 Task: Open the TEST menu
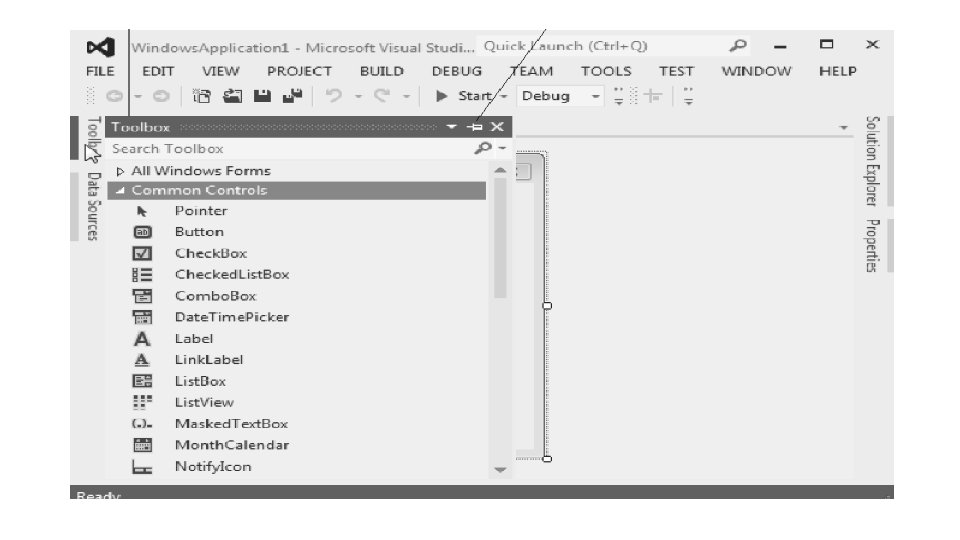pyautogui.click(x=677, y=71)
